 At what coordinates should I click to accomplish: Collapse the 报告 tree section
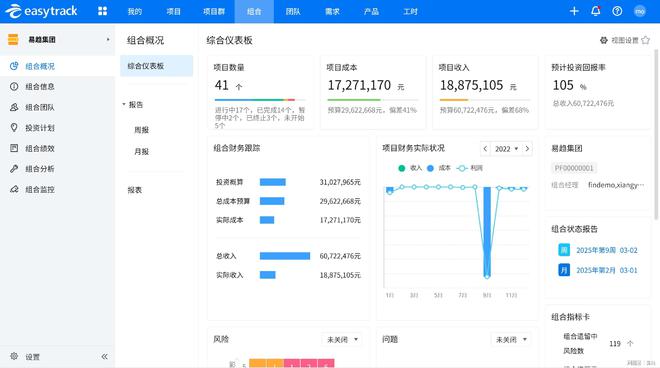pos(124,104)
